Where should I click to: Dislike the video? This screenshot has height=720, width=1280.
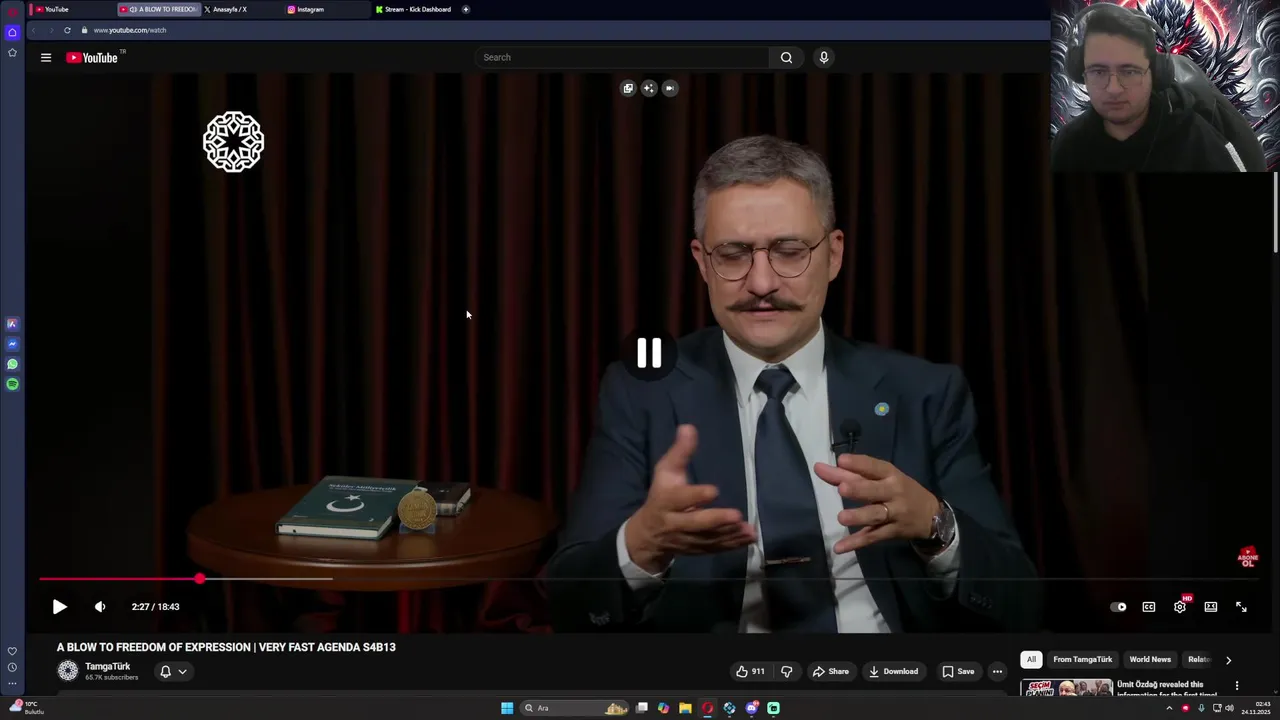tap(786, 672)
